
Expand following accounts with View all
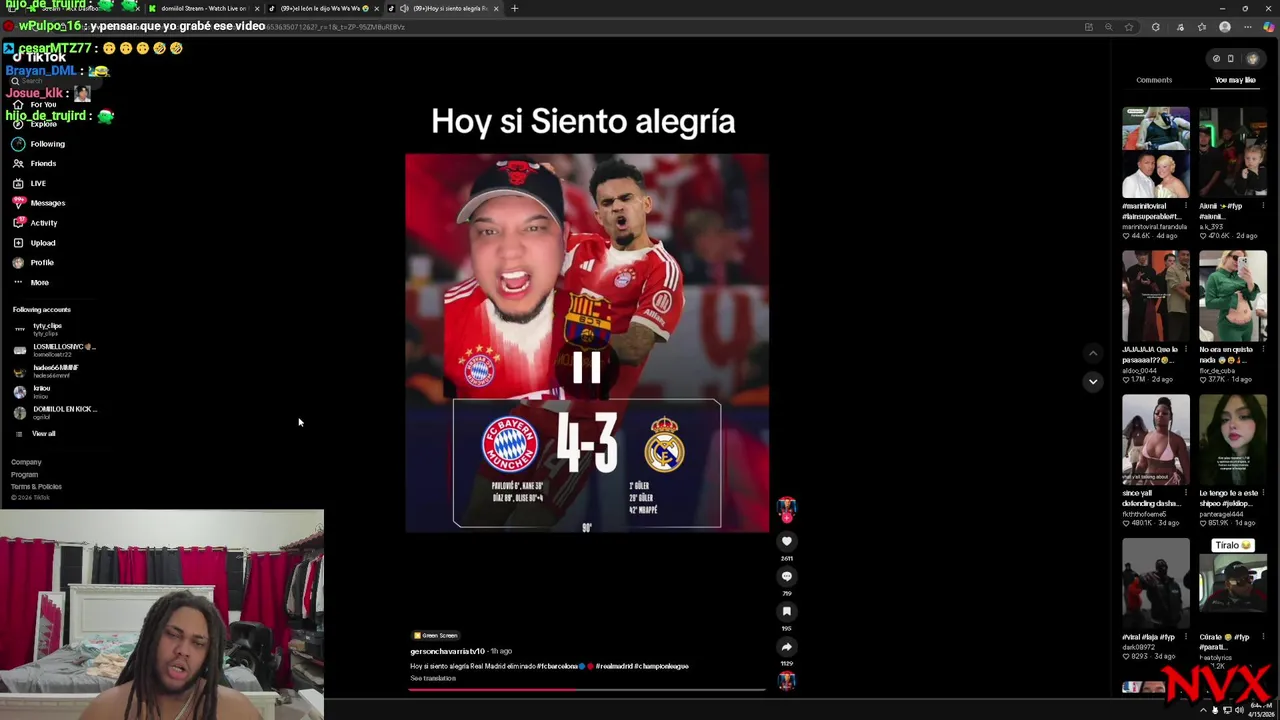point(36,433)
